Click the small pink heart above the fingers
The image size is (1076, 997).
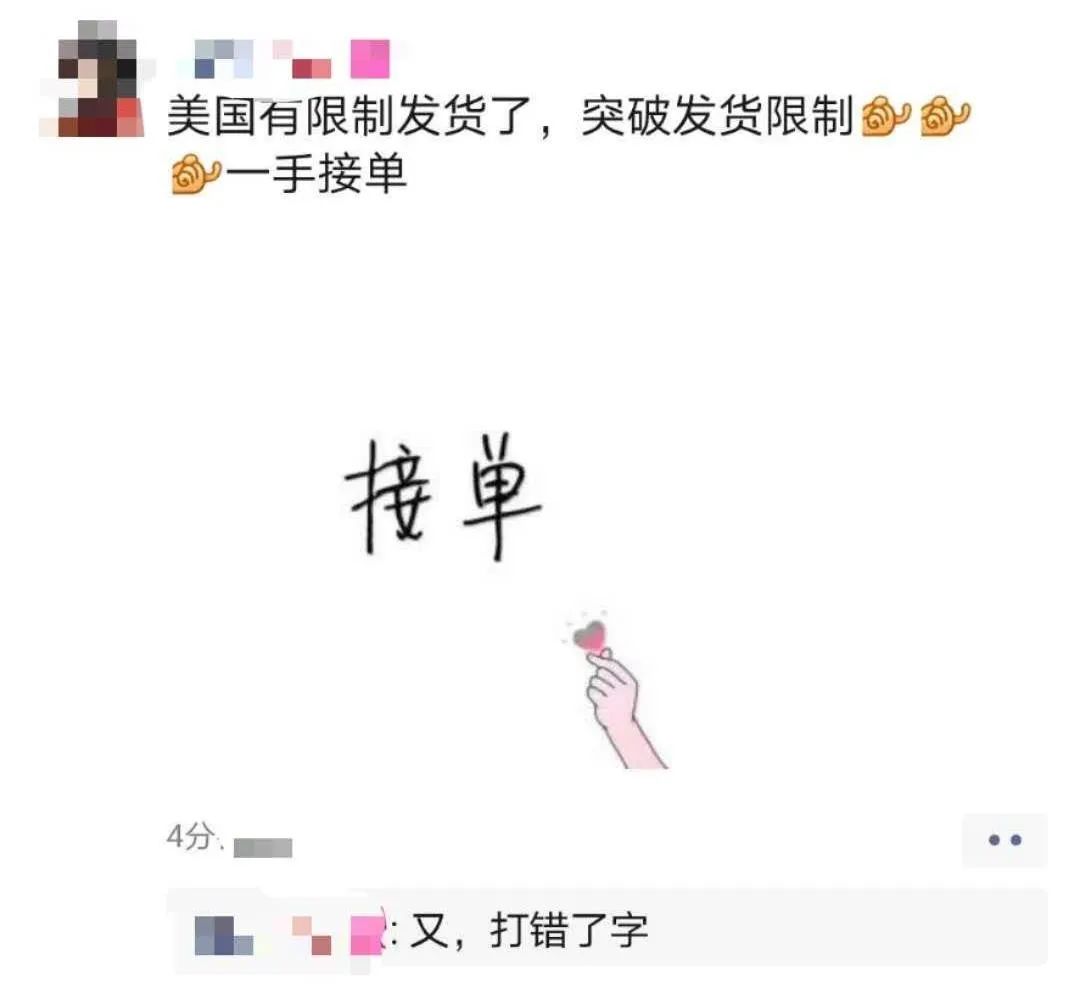click(x=589, y=634)
